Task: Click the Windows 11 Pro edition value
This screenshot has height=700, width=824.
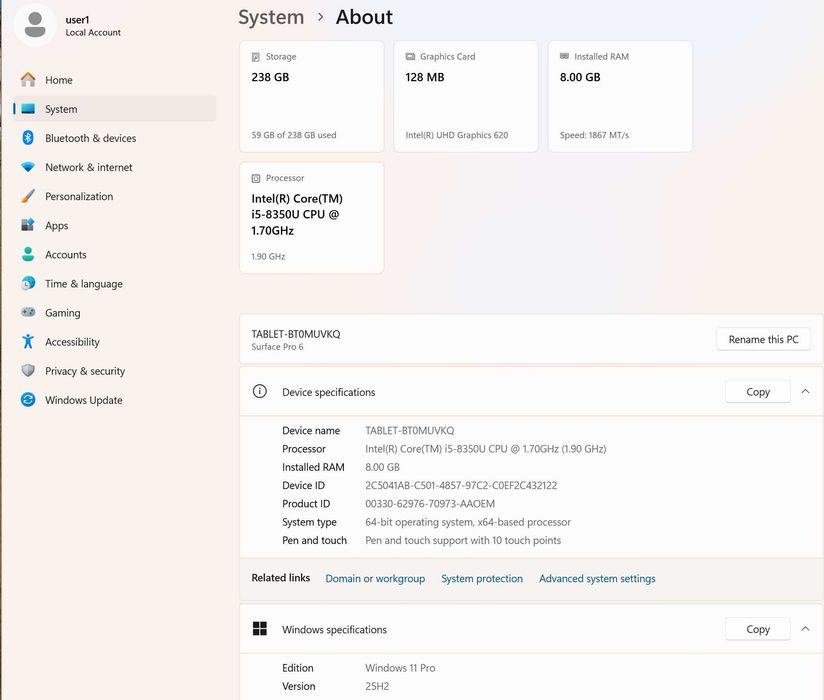Action: (400, 668)
